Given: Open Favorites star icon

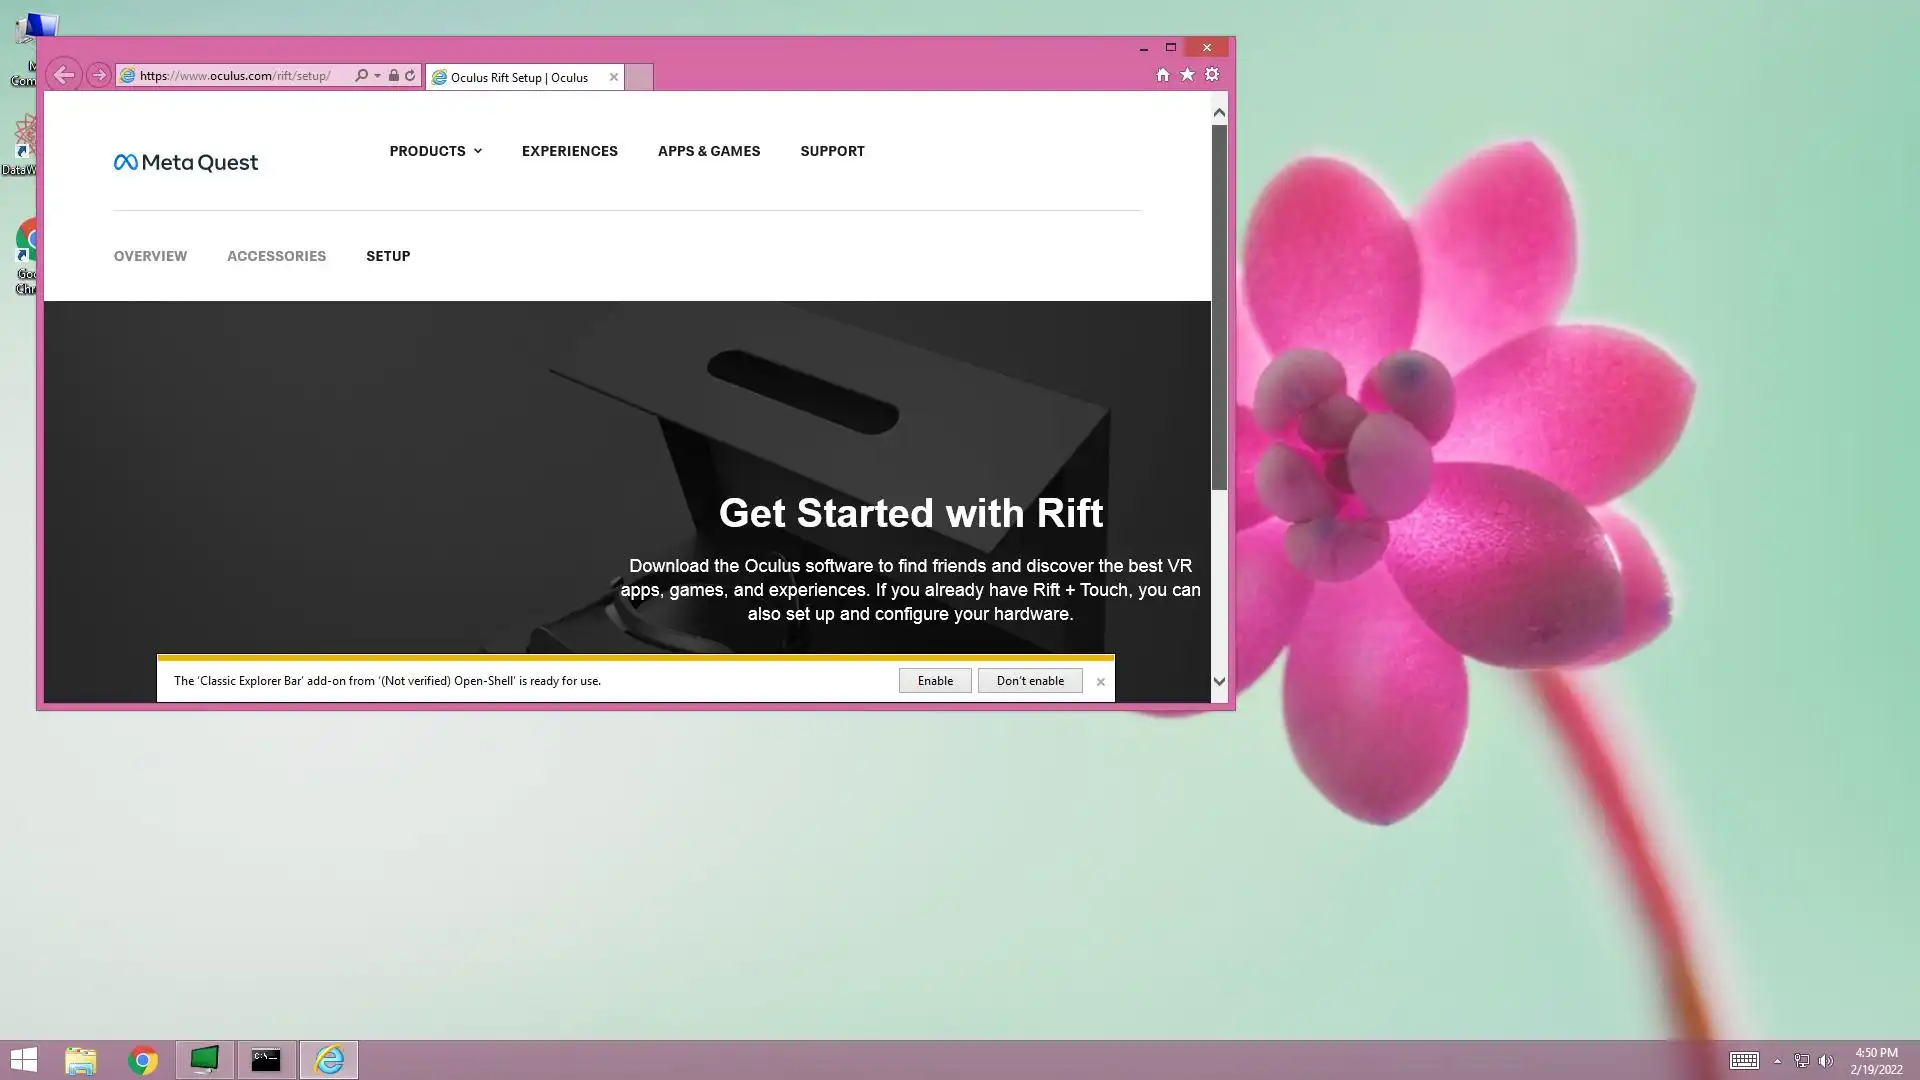Looking at the screenshot, I should point(1187,75).
